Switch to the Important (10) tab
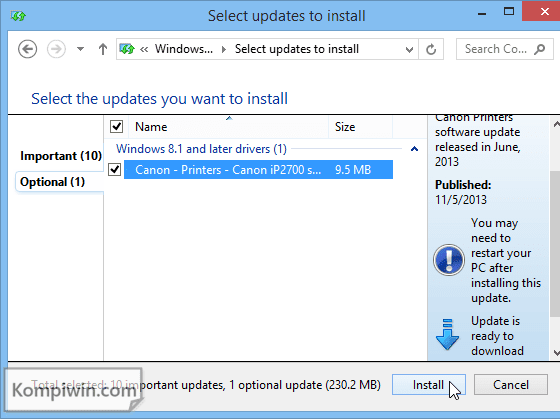Screen dimensions: 560x419 61,156
